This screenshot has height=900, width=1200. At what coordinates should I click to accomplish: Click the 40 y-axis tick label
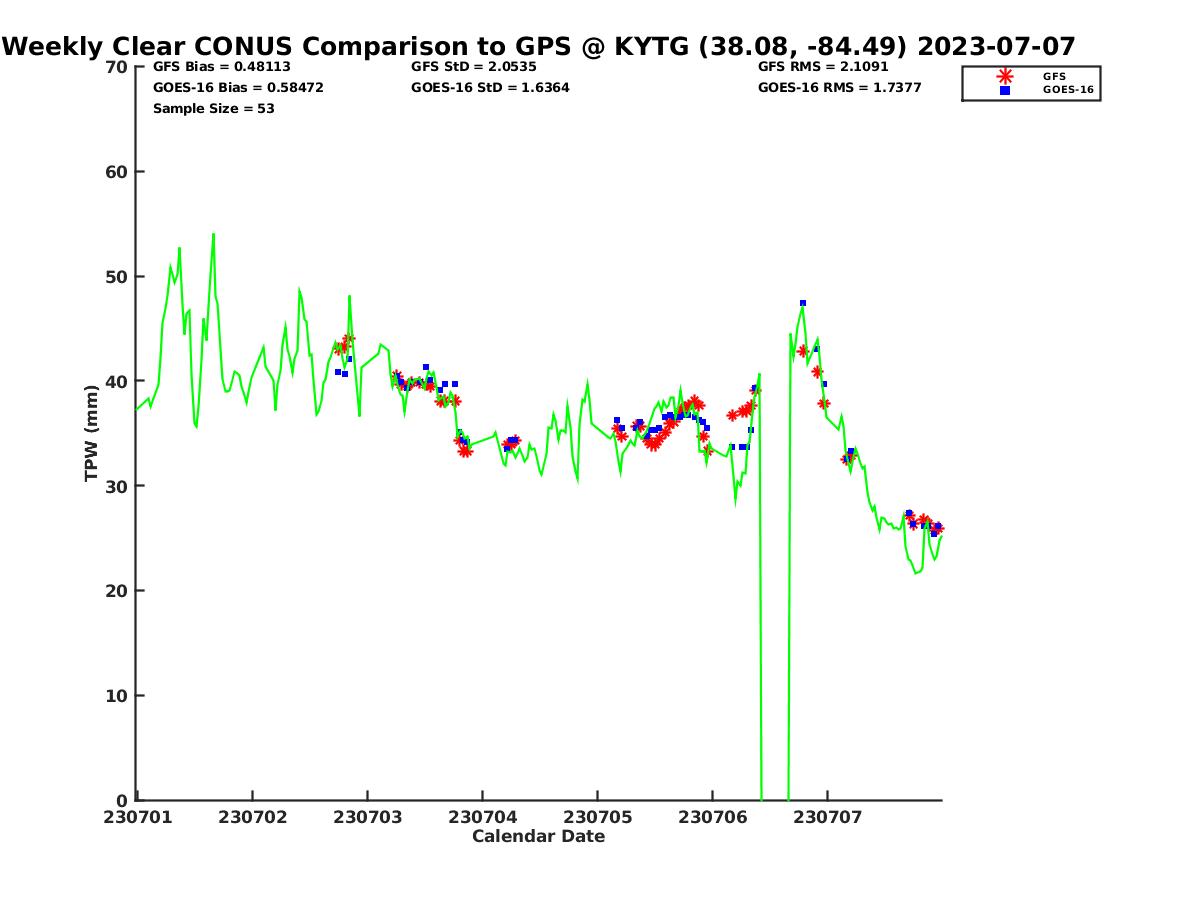pyautogui.click(x=117, y=381)
